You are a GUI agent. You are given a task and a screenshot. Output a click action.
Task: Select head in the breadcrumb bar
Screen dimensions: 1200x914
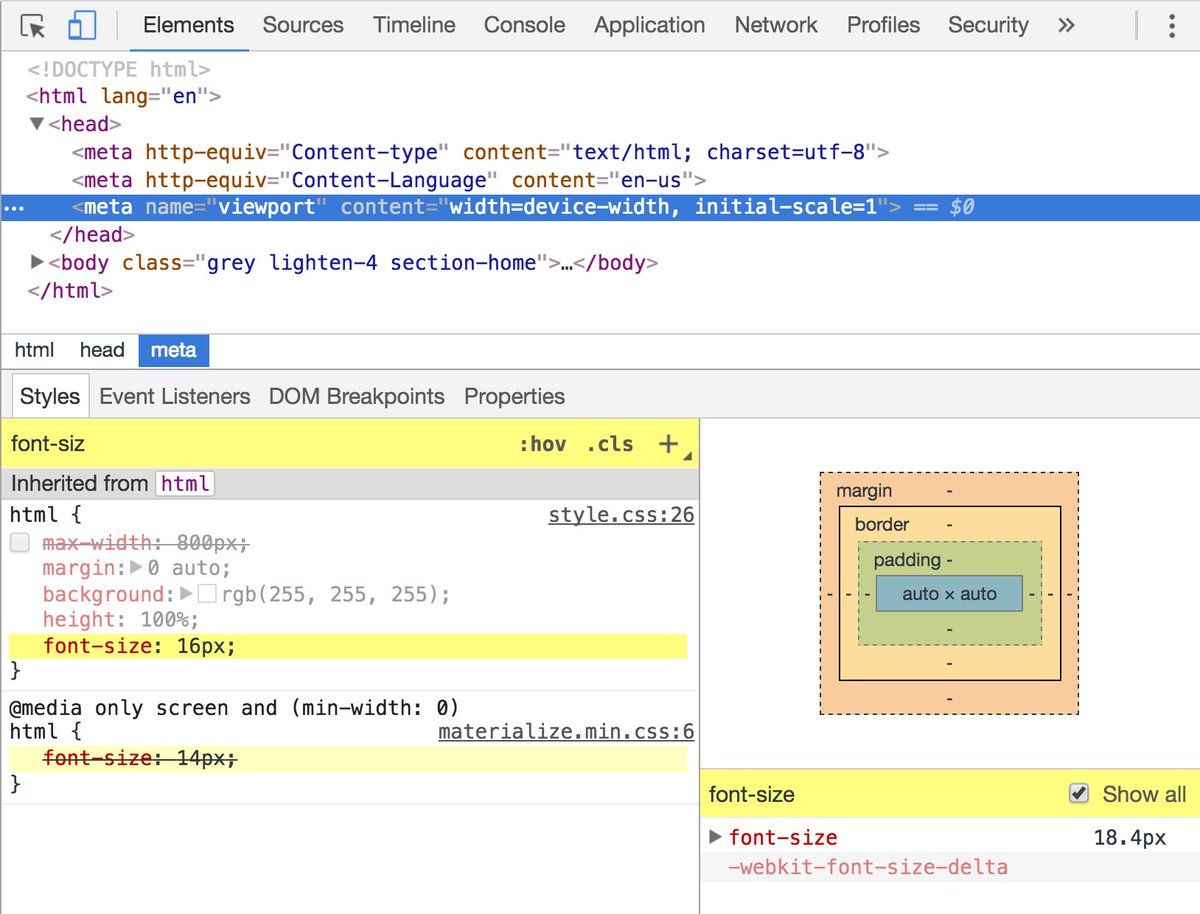(x=102, y=350)
